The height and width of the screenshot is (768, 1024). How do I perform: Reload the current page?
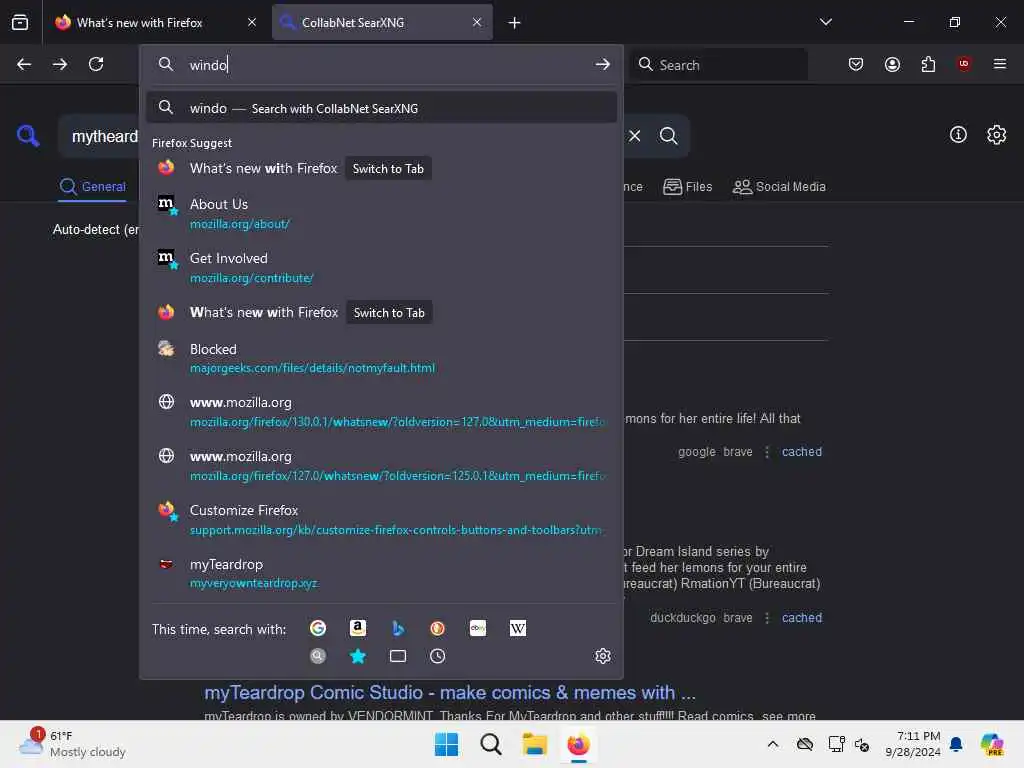click(96, 64)
